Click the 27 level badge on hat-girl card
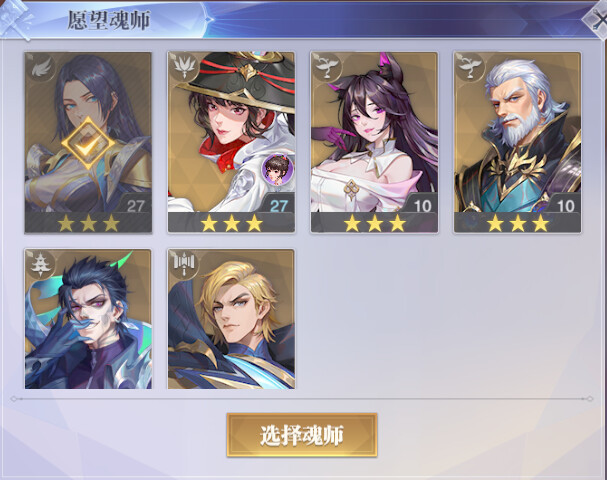607x480 pixels. (x=279, y=206)
